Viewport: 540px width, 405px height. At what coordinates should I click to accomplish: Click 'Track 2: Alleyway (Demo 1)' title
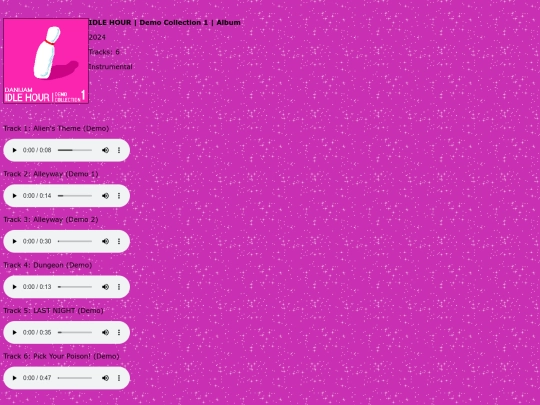[x=51, y=174]
